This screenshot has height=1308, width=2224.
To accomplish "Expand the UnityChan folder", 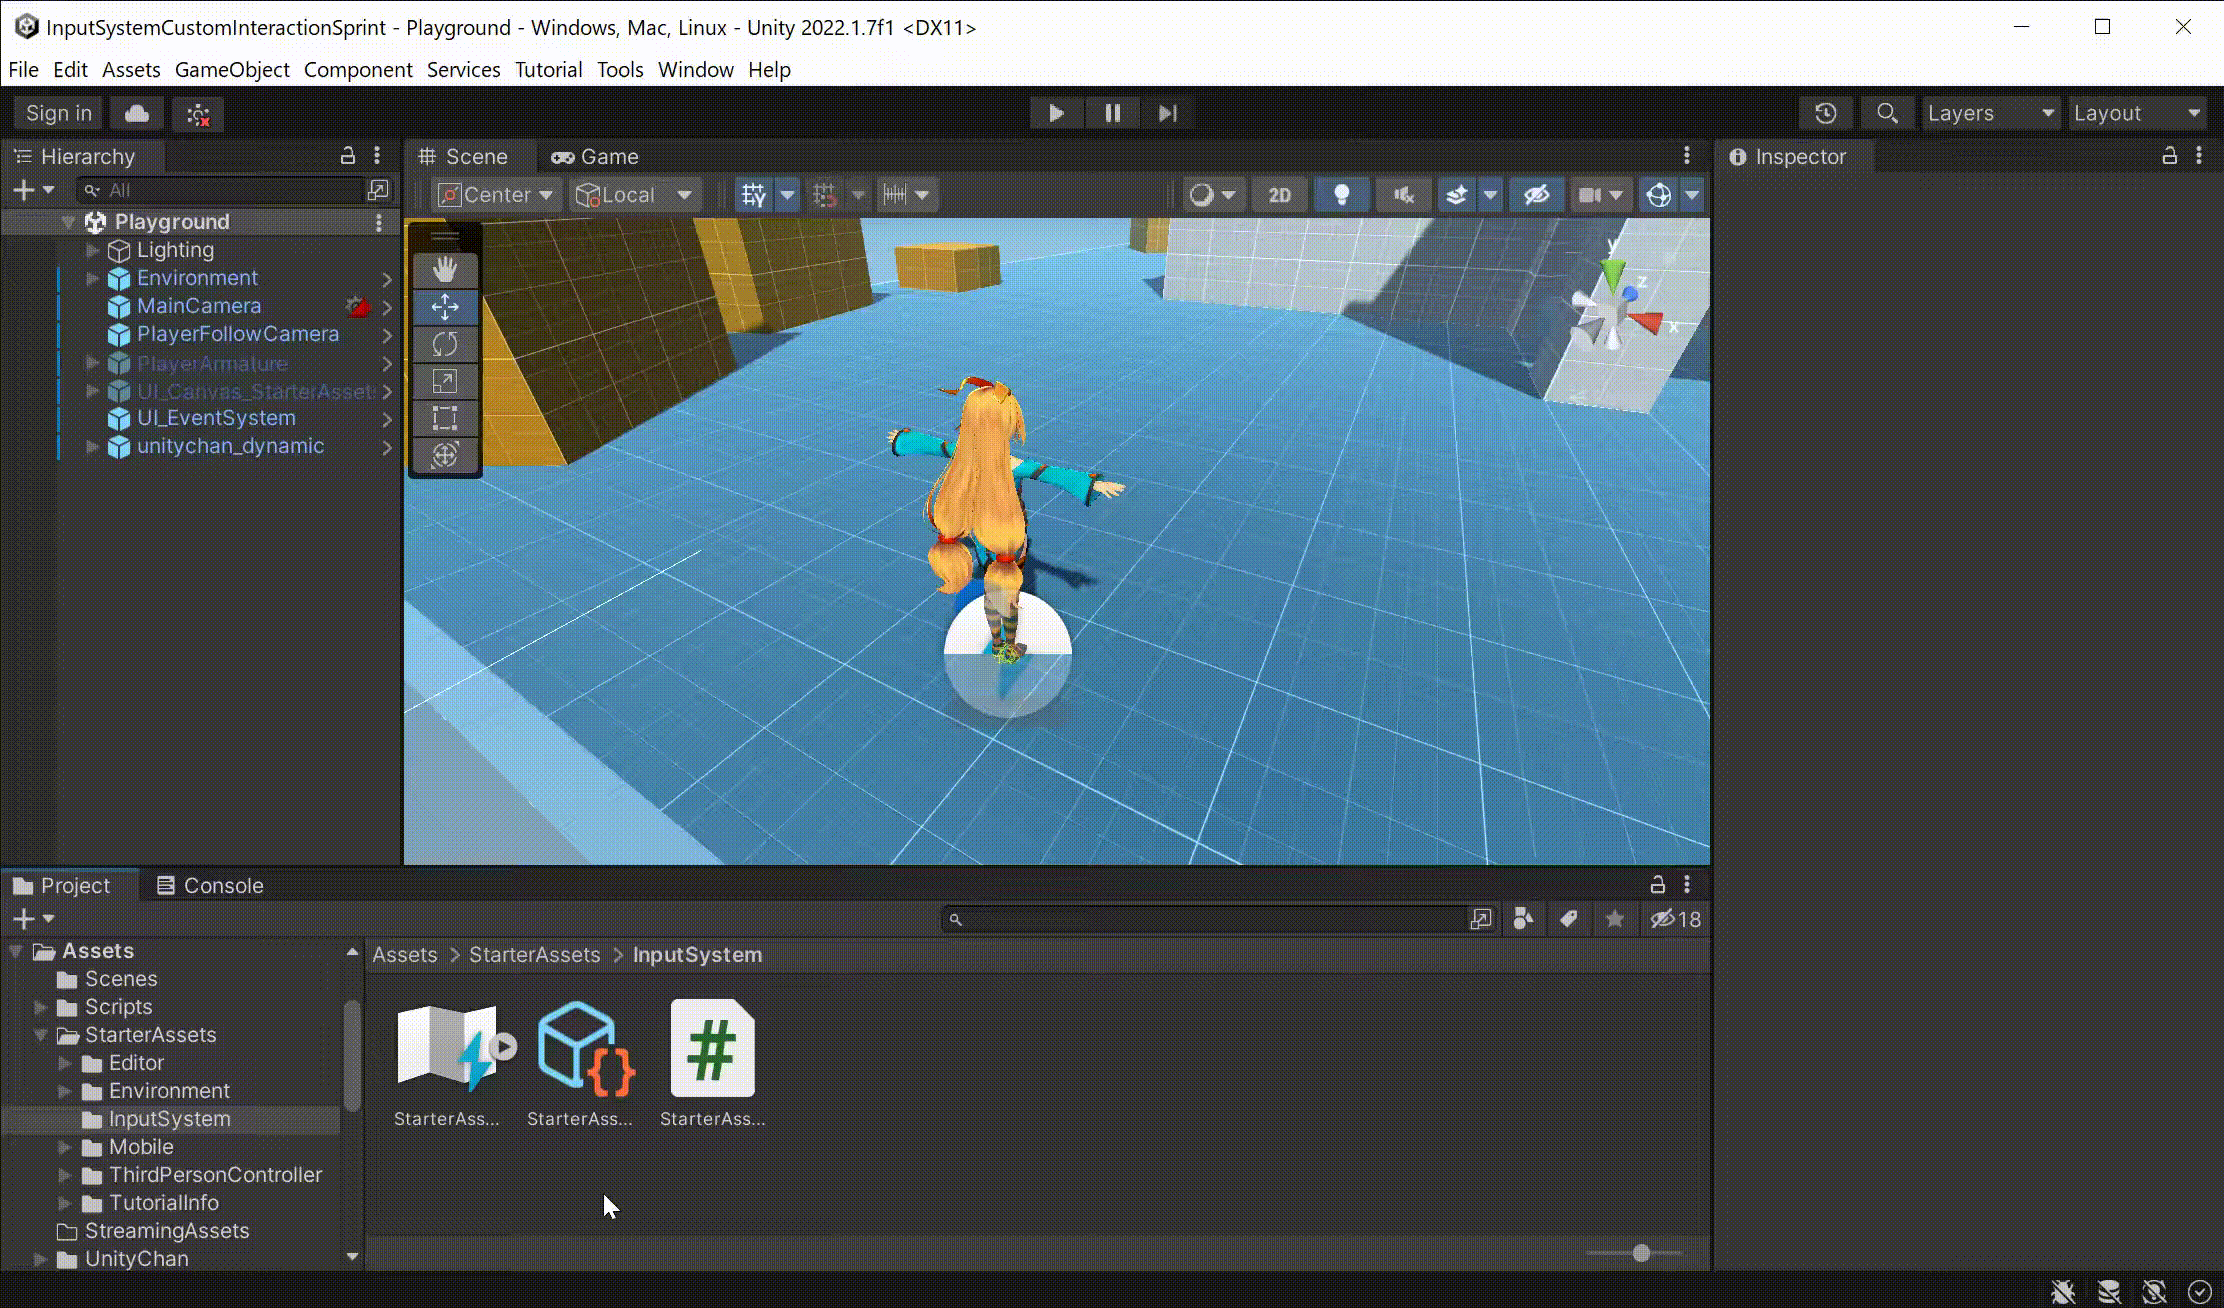I will [x=41, y=1259].
